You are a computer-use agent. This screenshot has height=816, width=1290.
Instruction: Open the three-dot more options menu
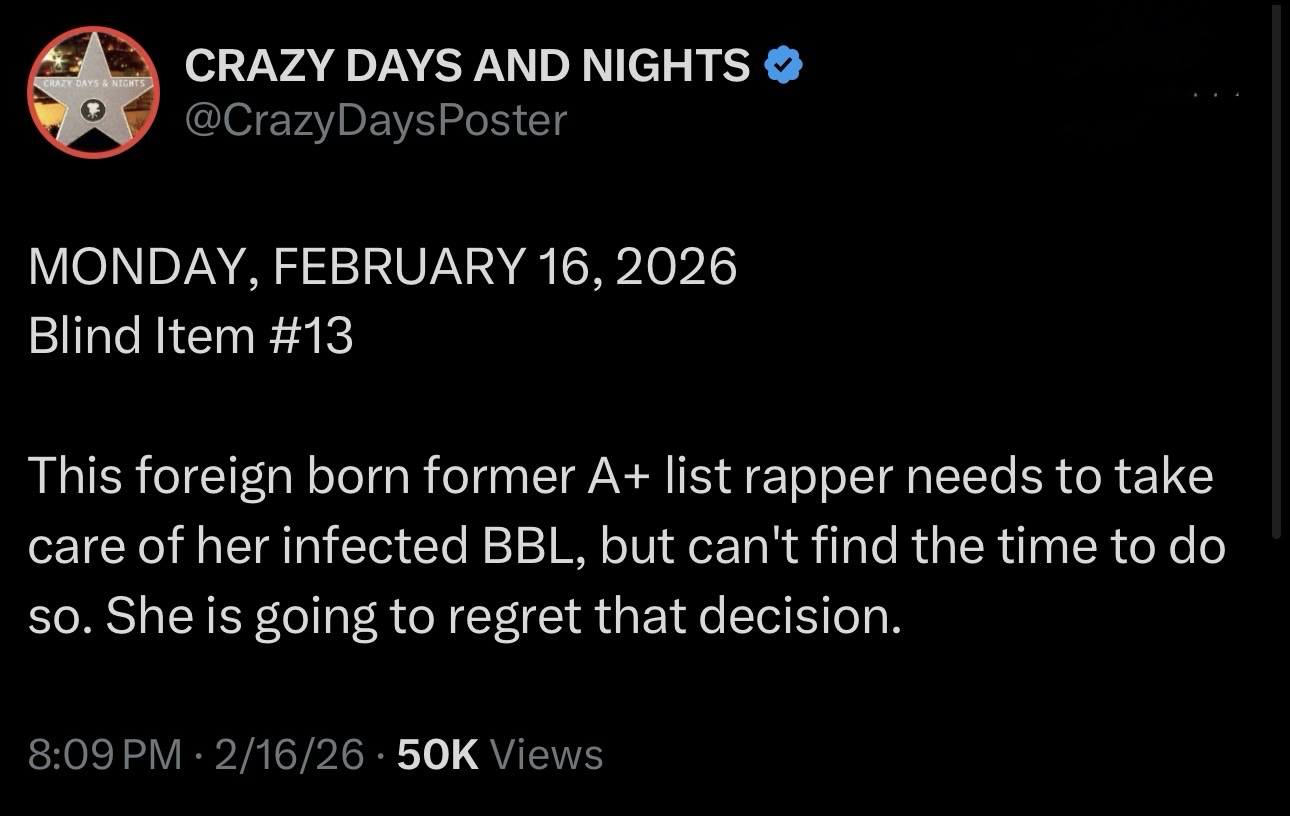1216,95
